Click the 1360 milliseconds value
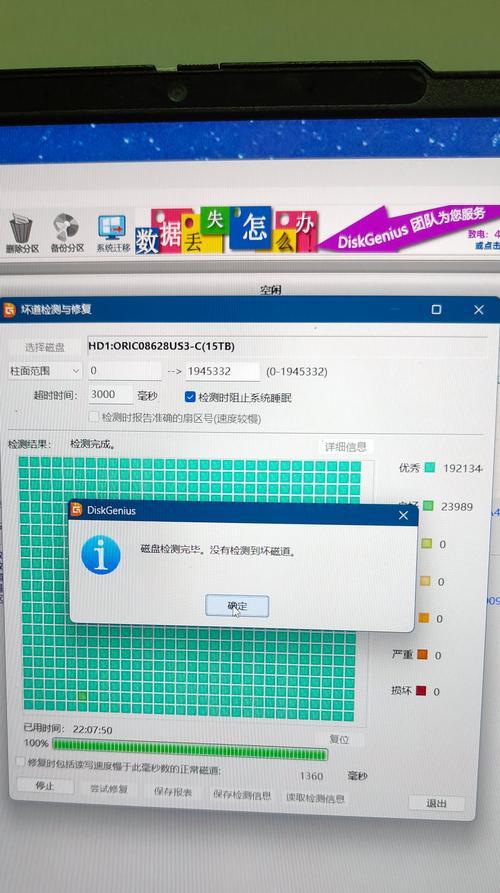500x893 pixels. 311,776
